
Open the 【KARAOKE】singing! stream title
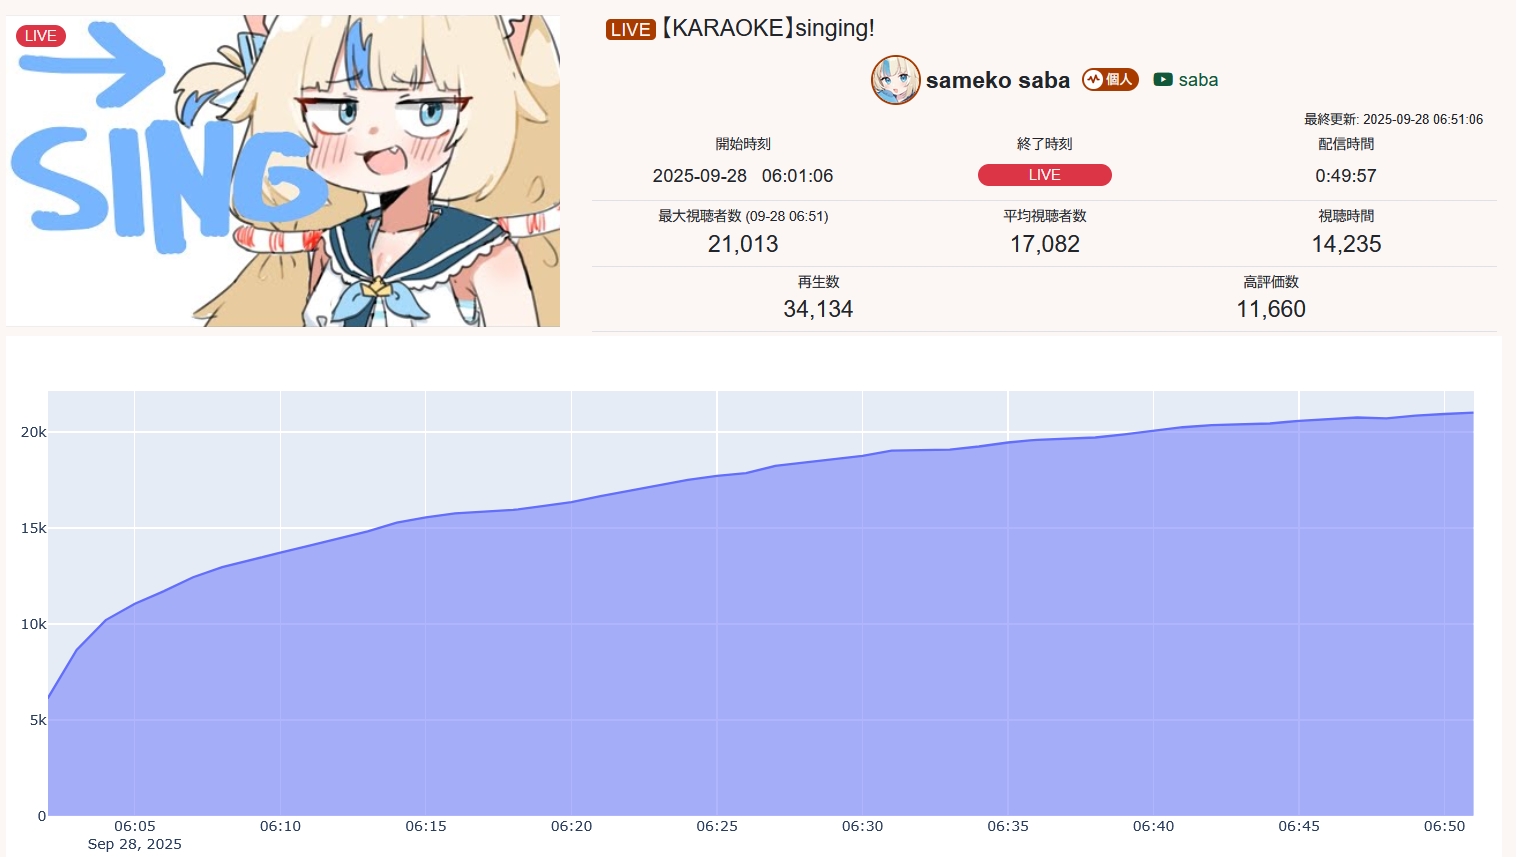767,28
